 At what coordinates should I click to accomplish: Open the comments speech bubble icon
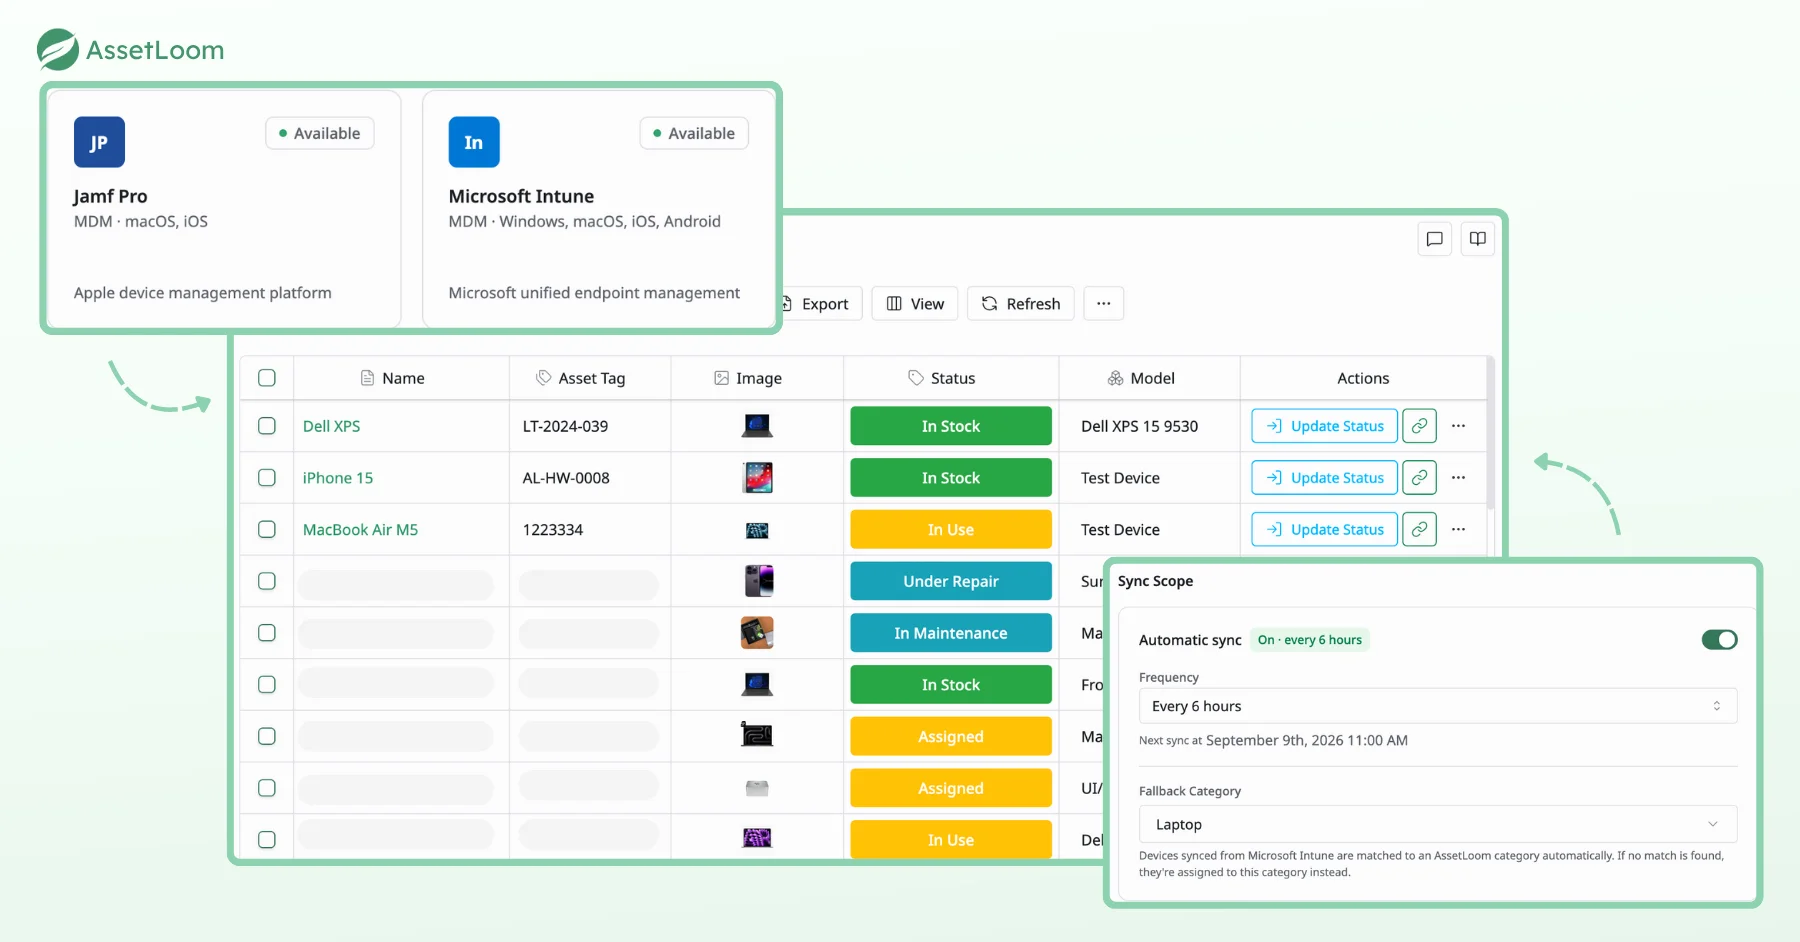tap(1435, 239)
